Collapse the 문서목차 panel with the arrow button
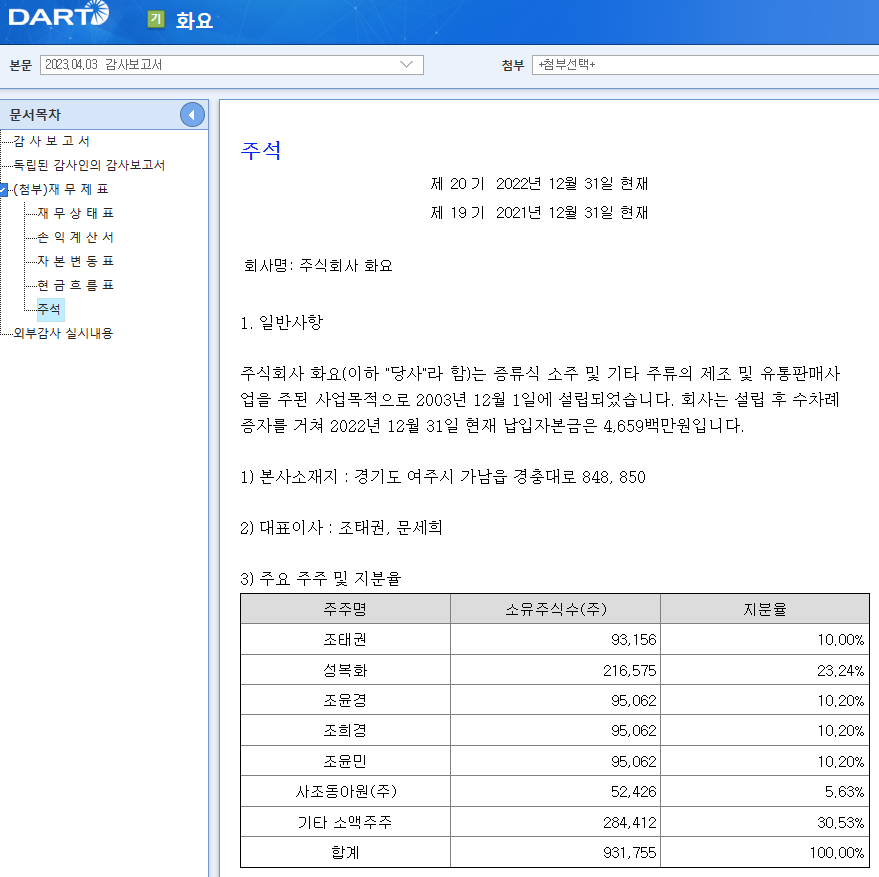The image size is (879, 877). [192, 115]
